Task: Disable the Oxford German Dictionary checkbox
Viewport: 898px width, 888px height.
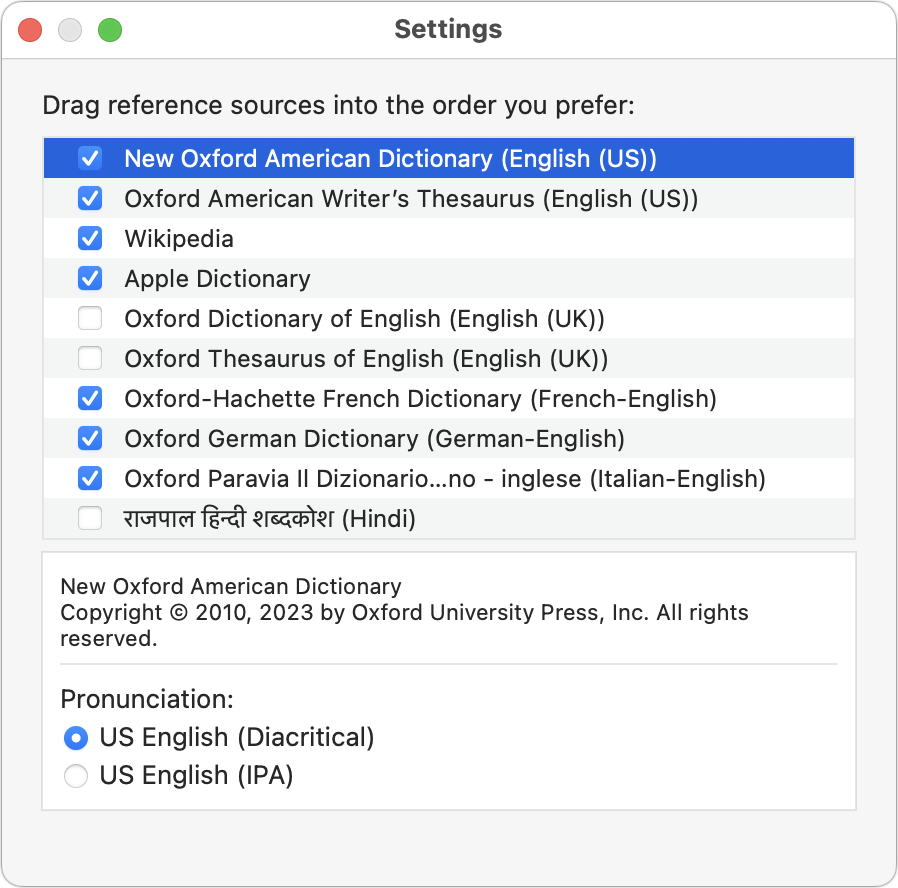Action: pyautogui.click(x=90, y=438)
